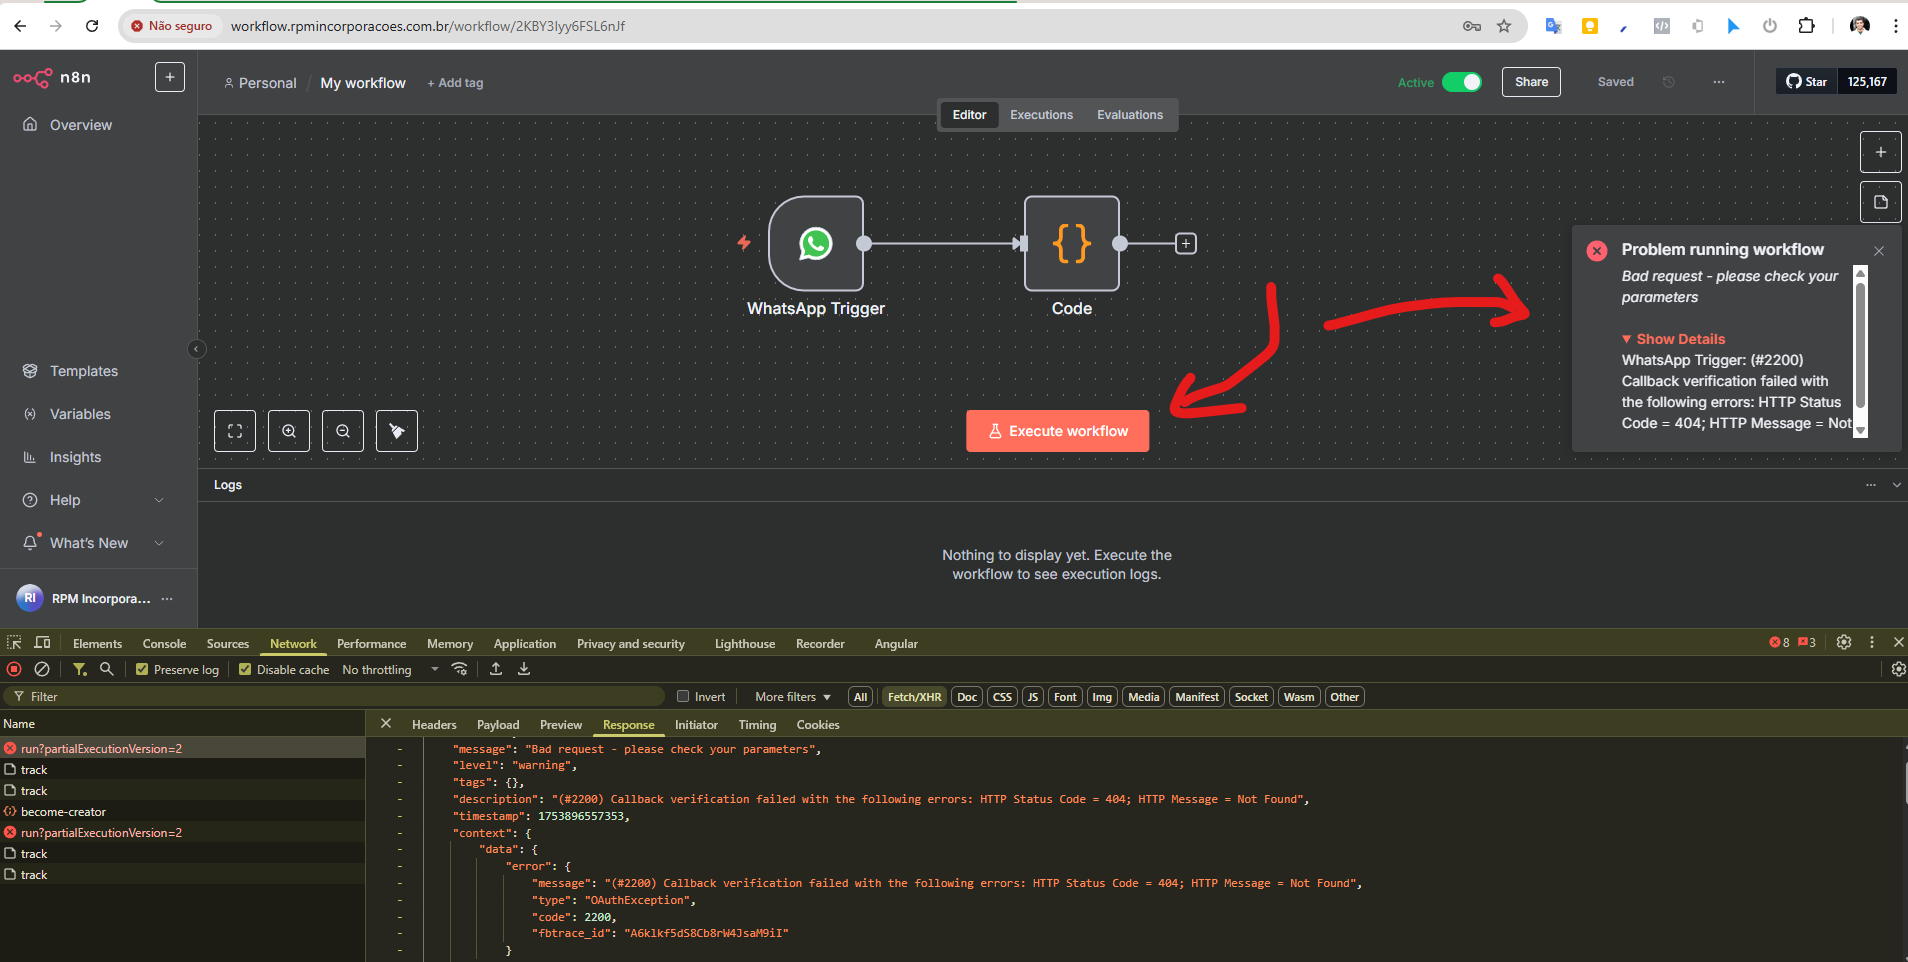Open the browser extensions puzzle icon
This screenshot has height=962, width=1908.
tap(1806, 26)
